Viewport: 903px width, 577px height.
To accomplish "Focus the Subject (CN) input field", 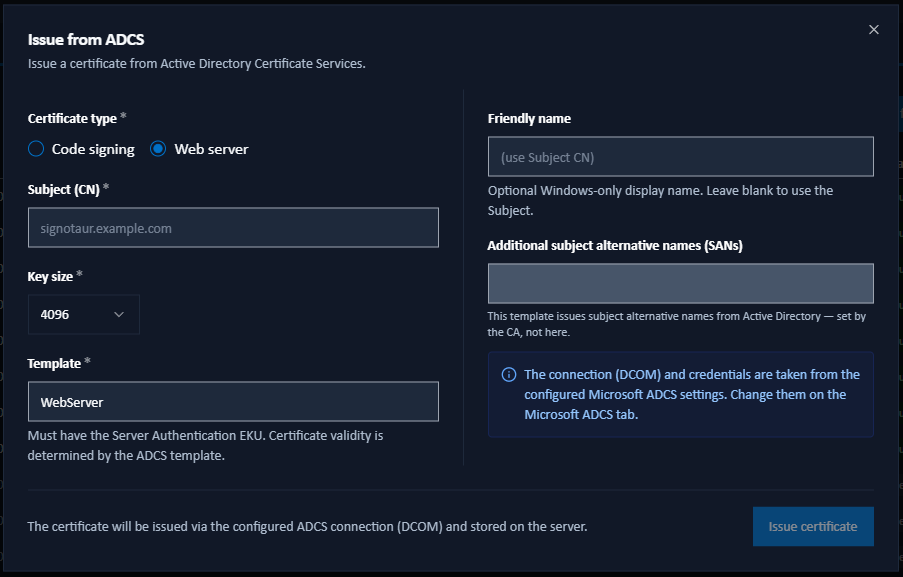I will coord(233,227).
